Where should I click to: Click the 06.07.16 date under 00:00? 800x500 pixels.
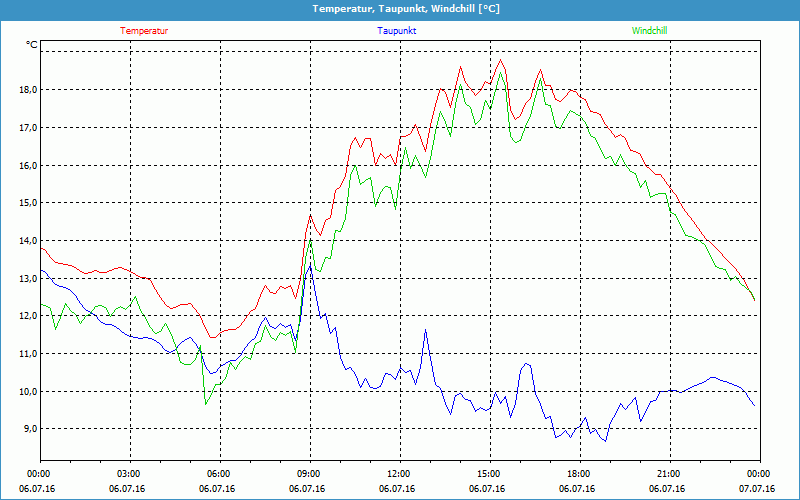click(x=37, y=489)
